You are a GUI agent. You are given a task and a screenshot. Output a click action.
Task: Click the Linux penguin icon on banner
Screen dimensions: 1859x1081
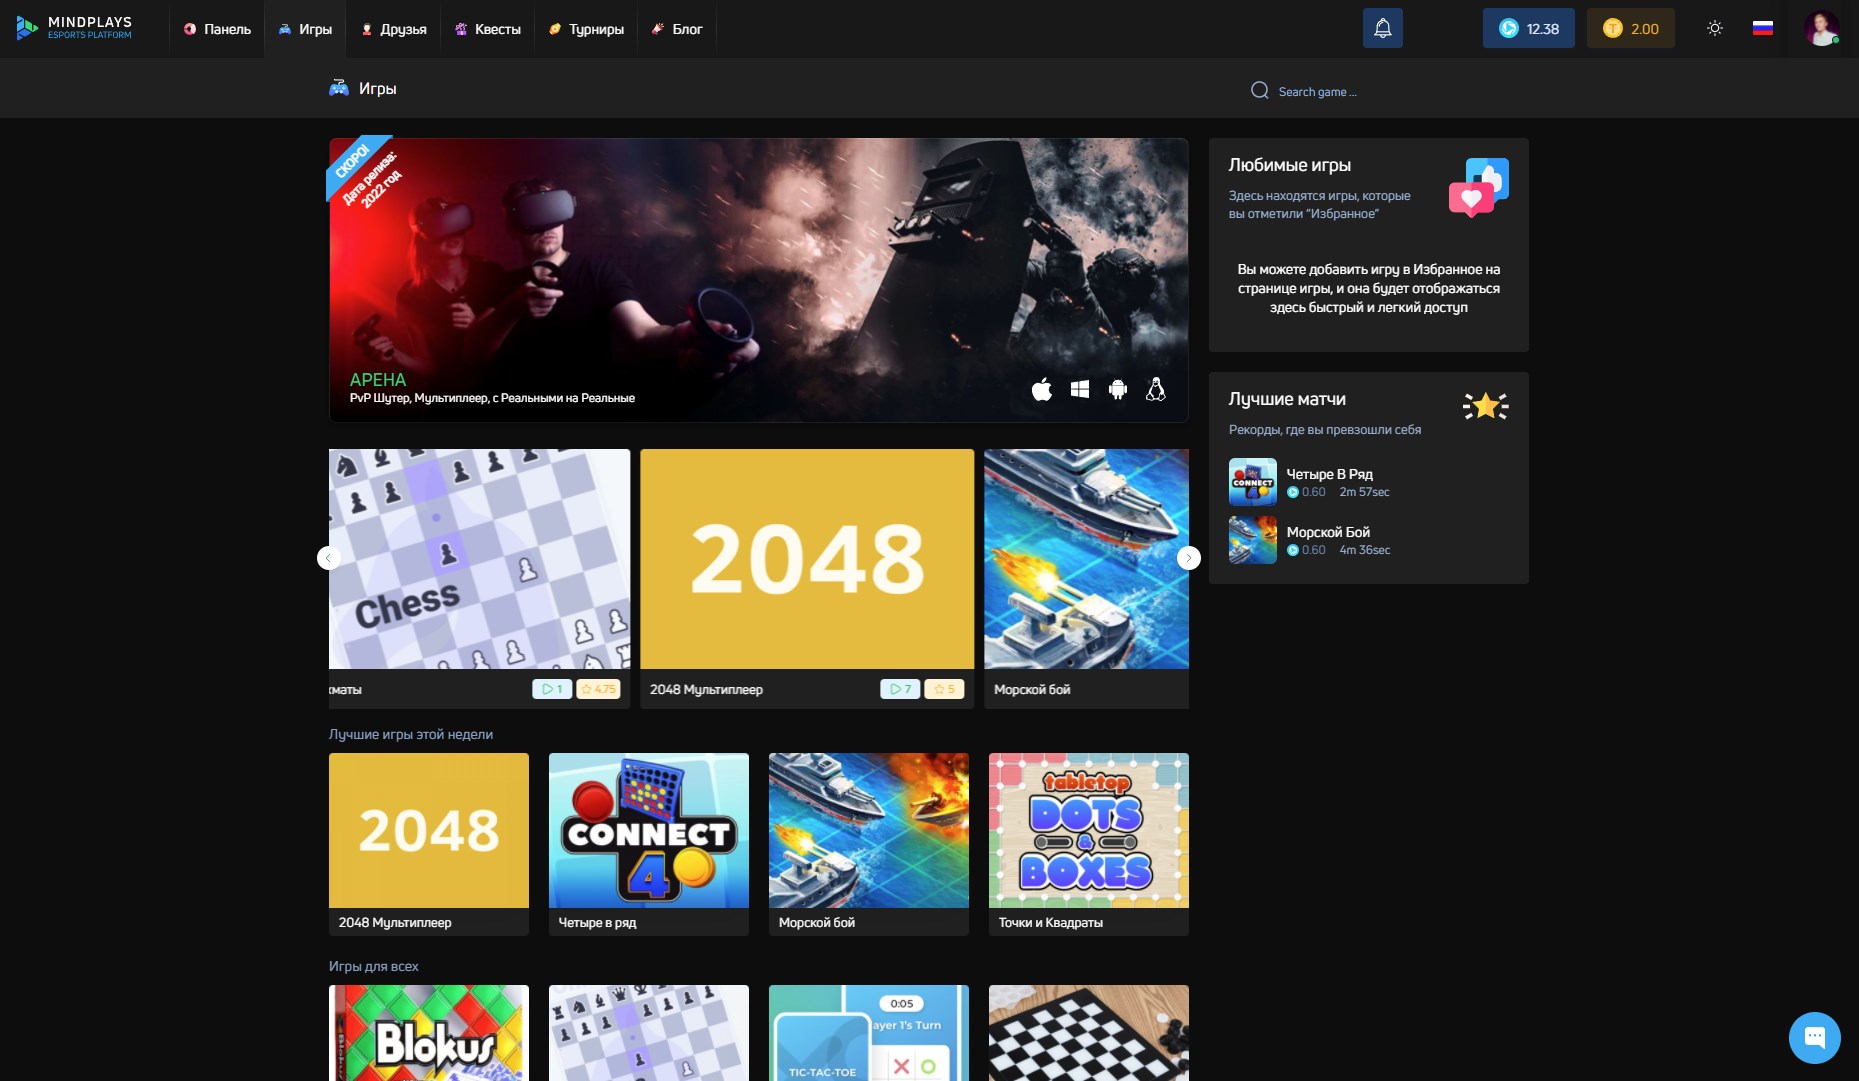point(1156,390)
